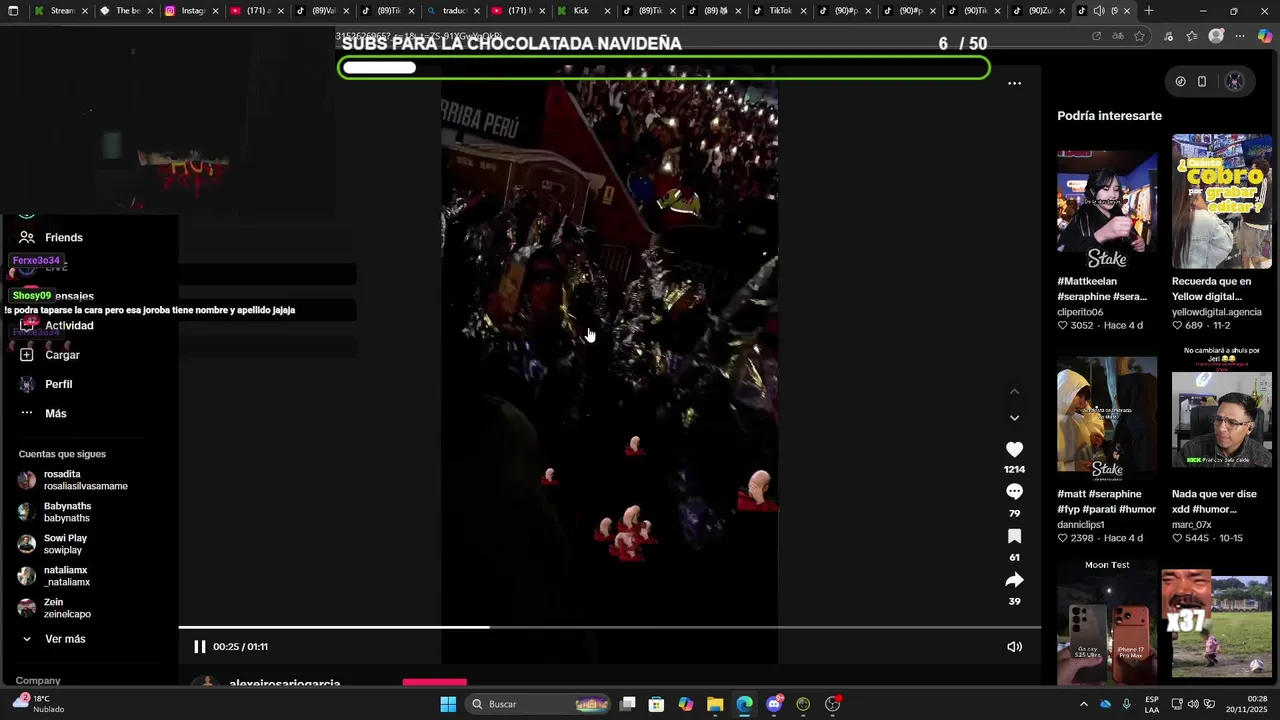The width and height of the screenshot is (1280, 720).
Task: Mute the active tab via speaker icon
Action: pyautogui.click(x=1098, y=11)
